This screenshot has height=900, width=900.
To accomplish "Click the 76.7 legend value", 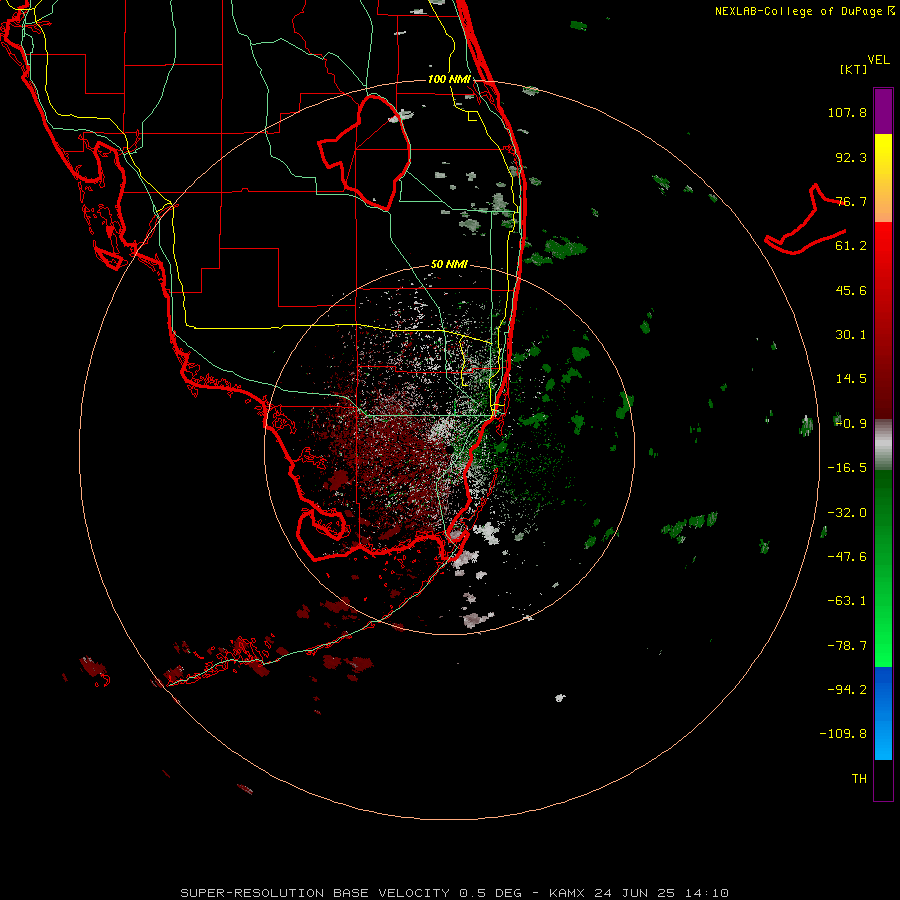I will 851,201.
